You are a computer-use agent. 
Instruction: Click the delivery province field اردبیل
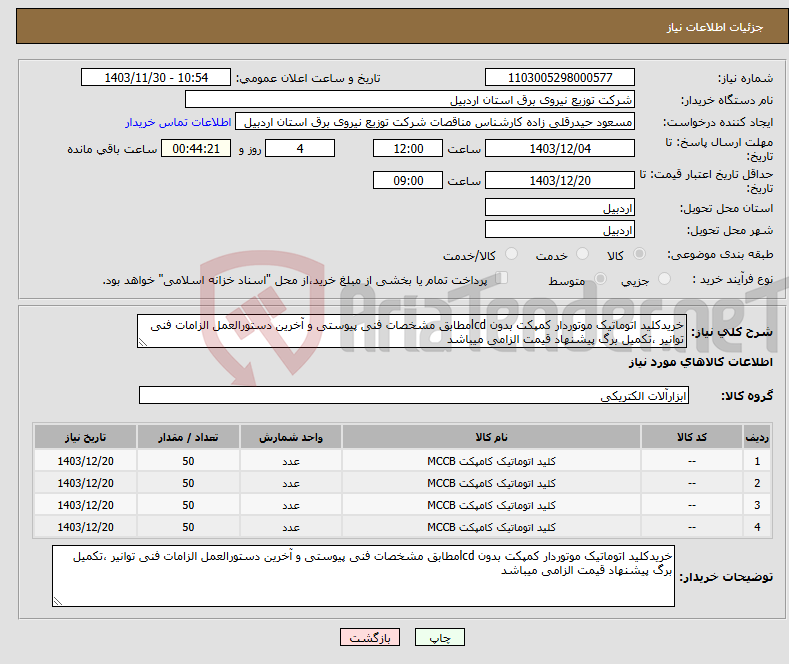(x=560, y=207)
